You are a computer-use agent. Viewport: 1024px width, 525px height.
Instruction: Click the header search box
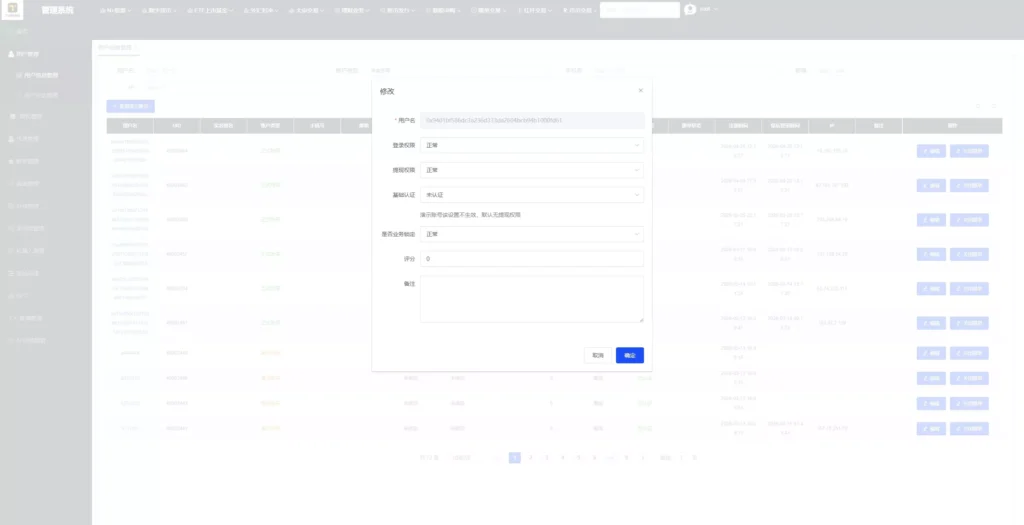pyautogui.click(x=639, y=10)
